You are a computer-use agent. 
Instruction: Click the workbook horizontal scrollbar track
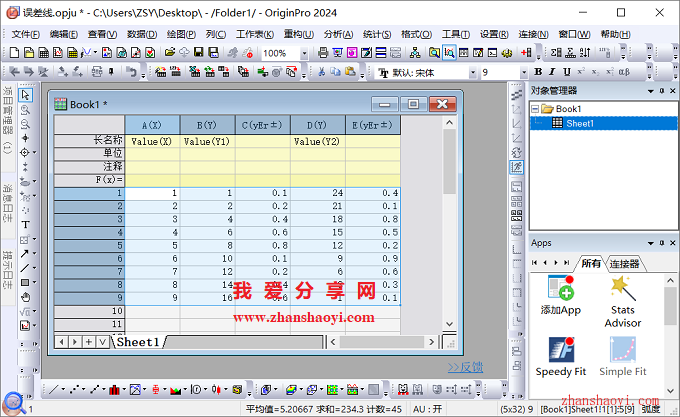pyautogui.click(x=382, y=342)
